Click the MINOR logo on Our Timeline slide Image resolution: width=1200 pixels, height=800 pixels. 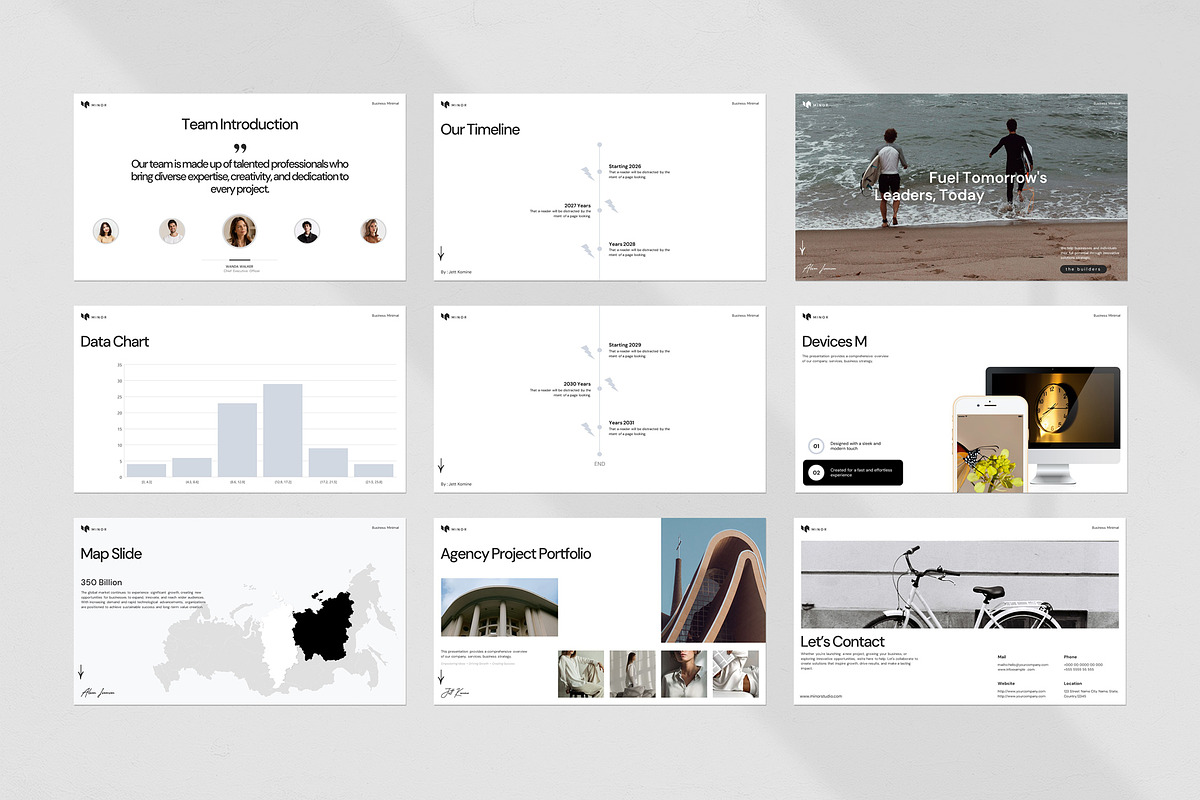pyautogui.click(x=452, y=103)
